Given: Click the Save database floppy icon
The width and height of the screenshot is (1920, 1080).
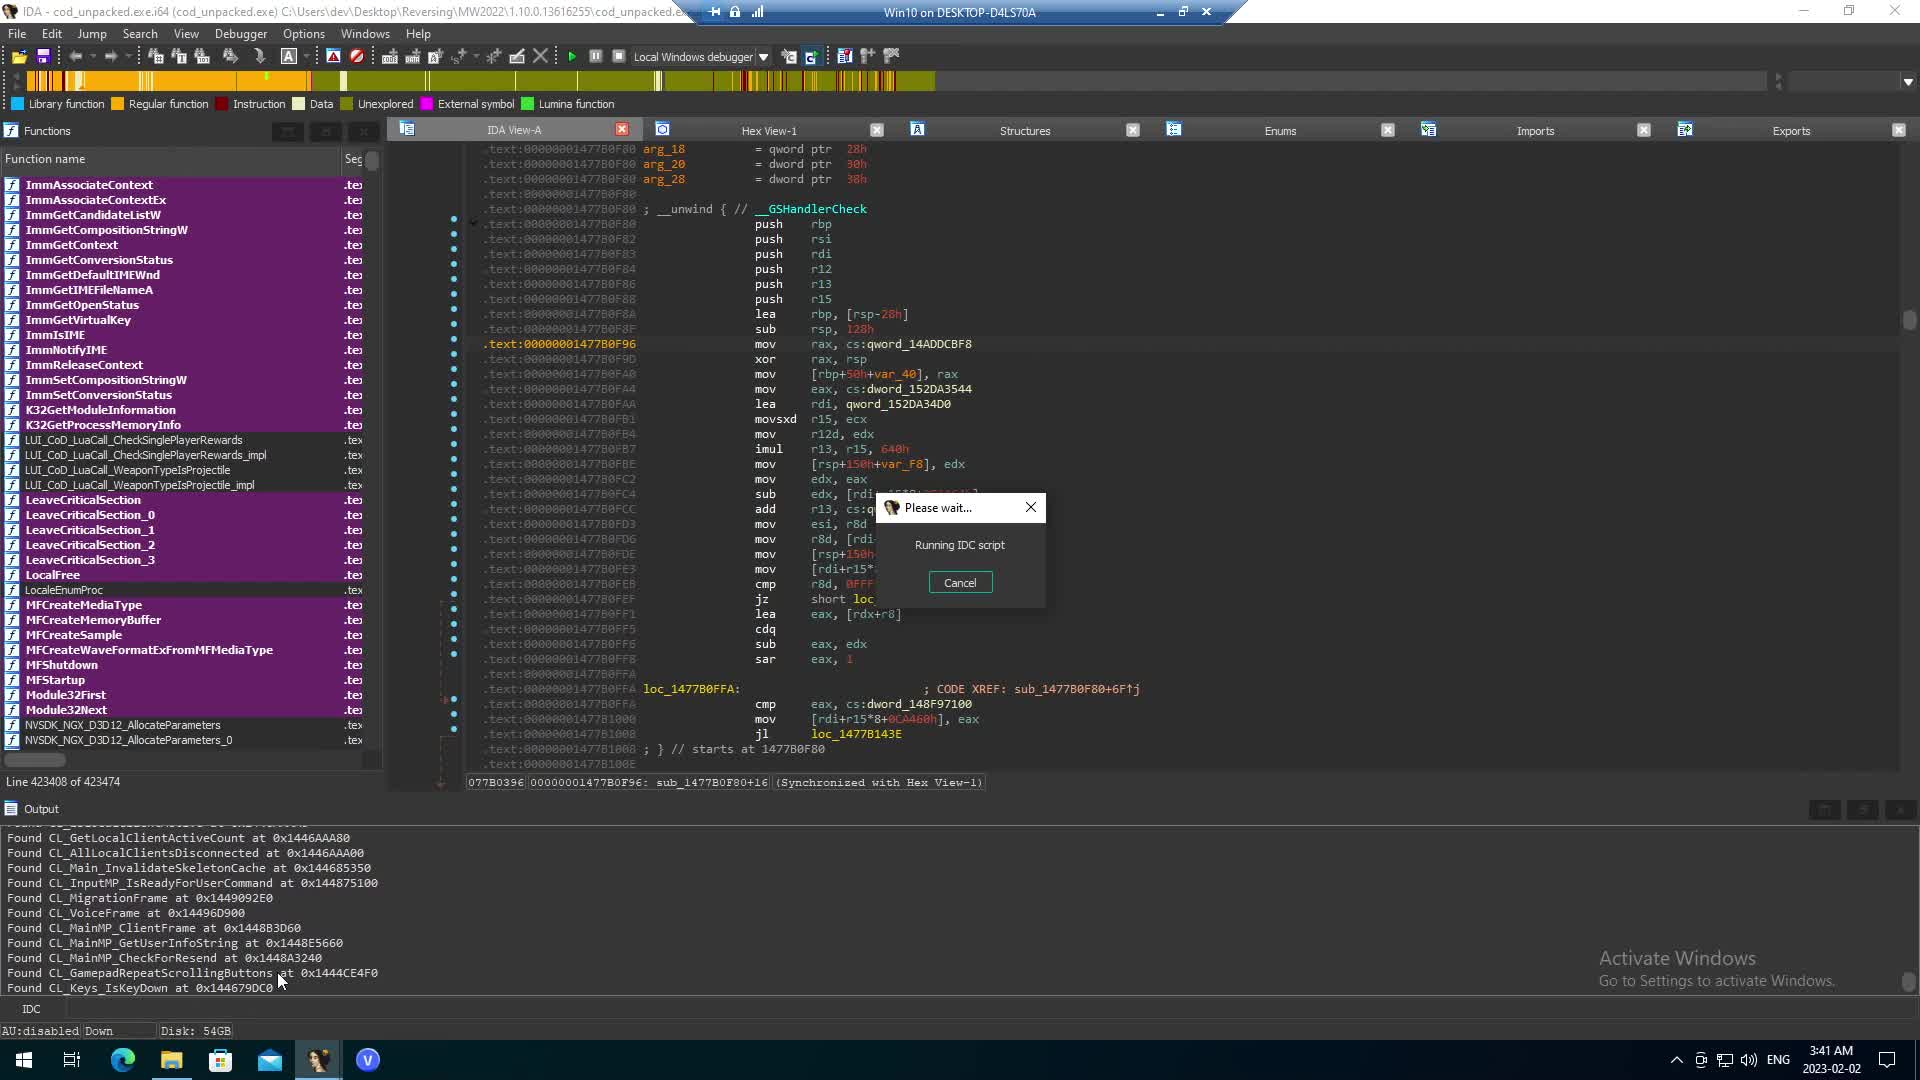Looking at the screenshot, I should point(43,57).
